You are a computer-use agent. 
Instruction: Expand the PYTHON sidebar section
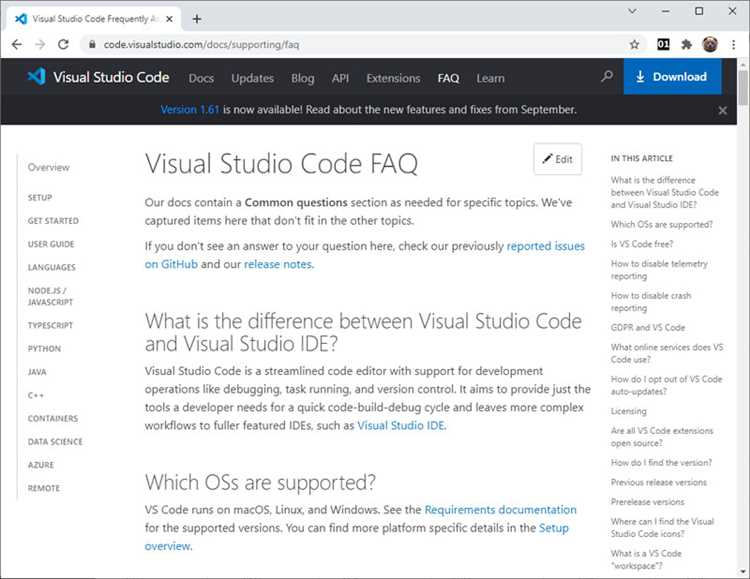(44, 348)
